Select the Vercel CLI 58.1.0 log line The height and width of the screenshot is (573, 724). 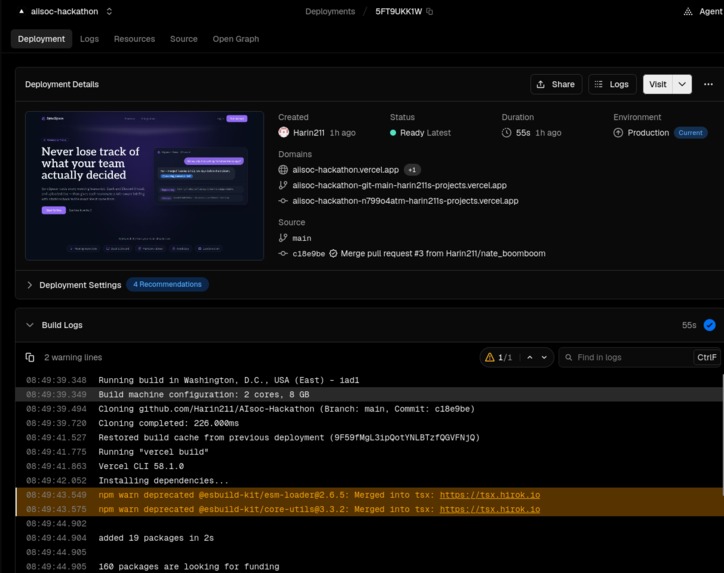[x=368, y=466]
